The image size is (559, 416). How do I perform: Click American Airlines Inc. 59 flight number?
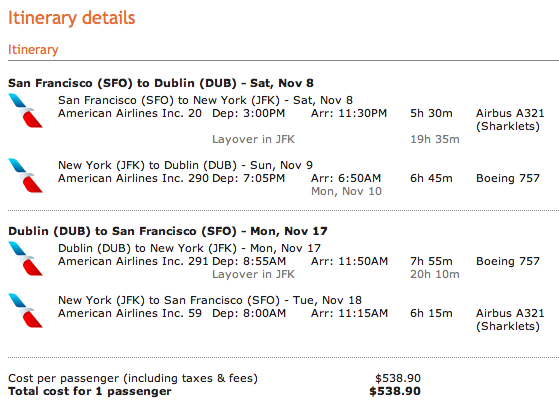(x=130, y=313)
